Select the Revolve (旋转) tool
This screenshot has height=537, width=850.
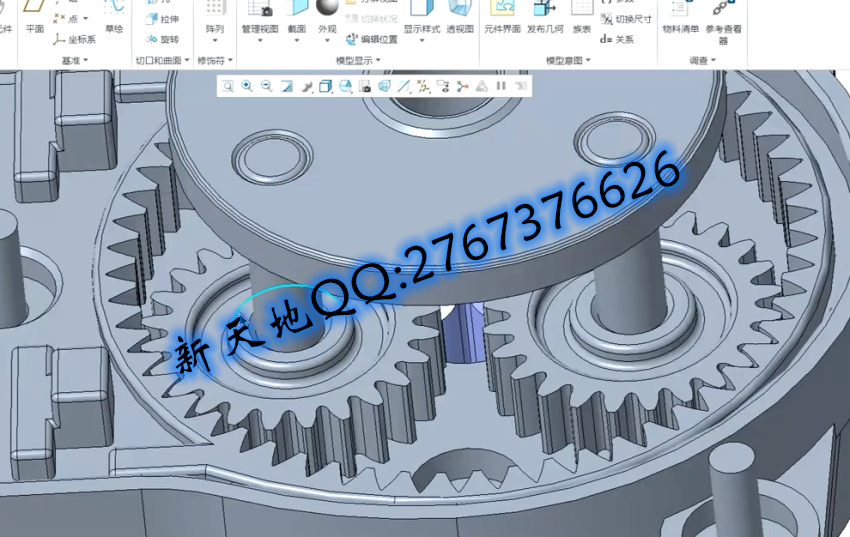click(162, 39)
